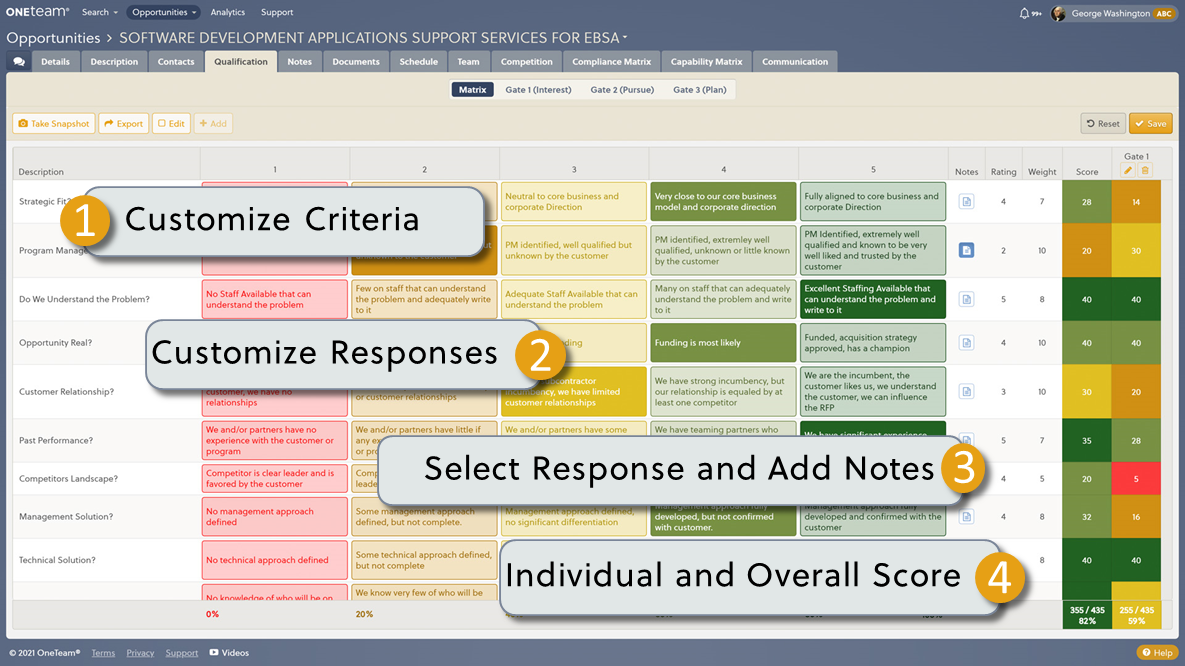Open the Gate 2 (Pursue) sub-tab
Image resolution: width=1185 pixels, height=666 pixels.
[622, 89]
